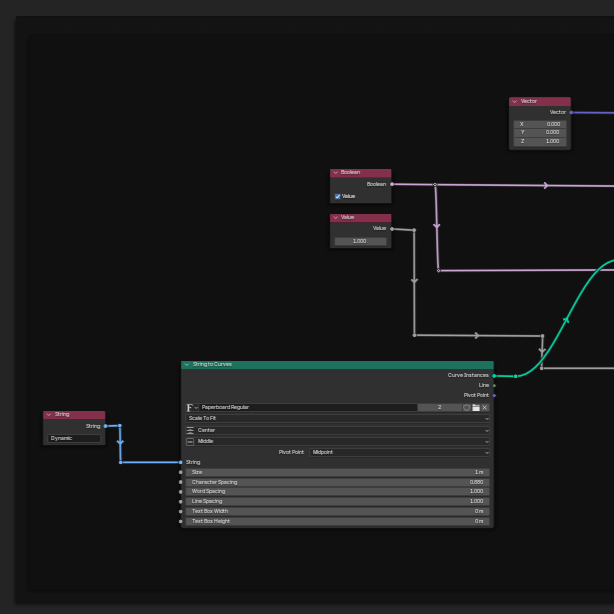Click the Line Spacing slider field
614x614 pixels.
(x=338, y=502)
